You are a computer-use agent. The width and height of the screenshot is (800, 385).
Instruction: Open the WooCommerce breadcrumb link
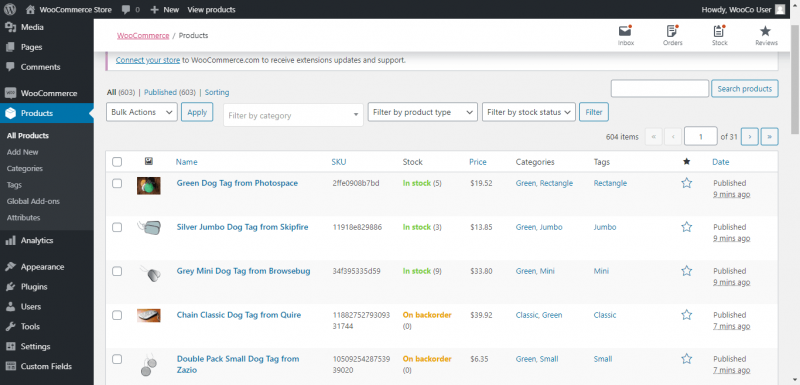143,36
